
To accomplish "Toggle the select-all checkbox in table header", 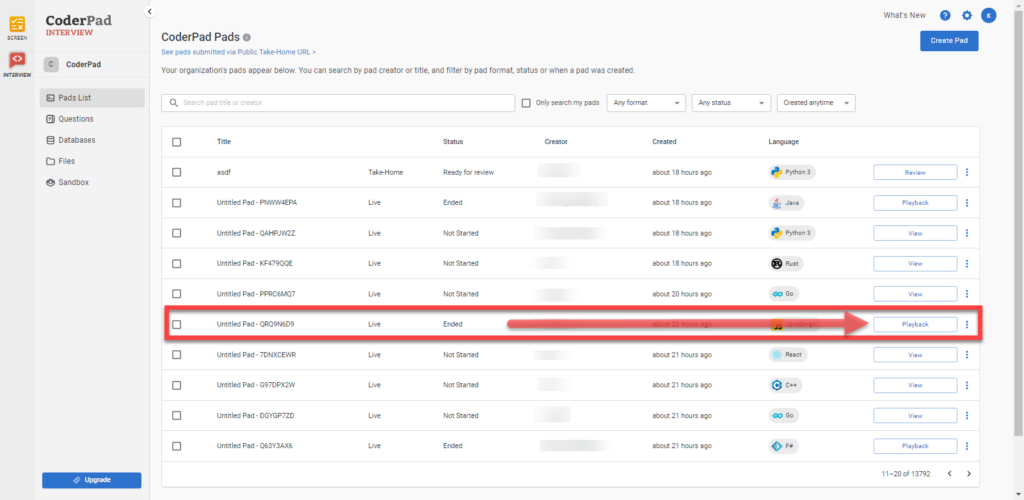I will click(x=176, y=142).
